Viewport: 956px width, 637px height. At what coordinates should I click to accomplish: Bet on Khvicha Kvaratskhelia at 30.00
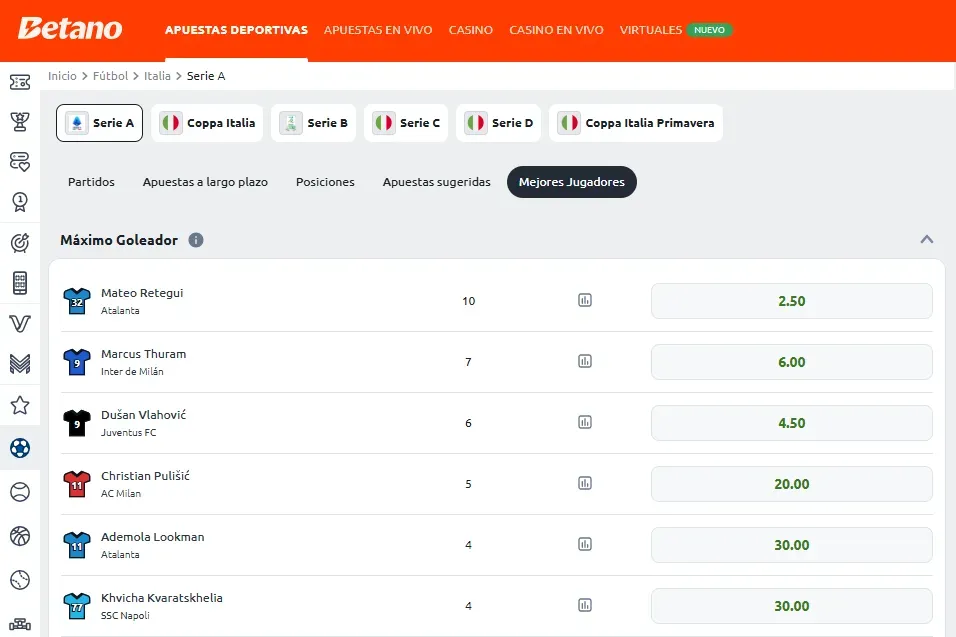tap(791, 606)
